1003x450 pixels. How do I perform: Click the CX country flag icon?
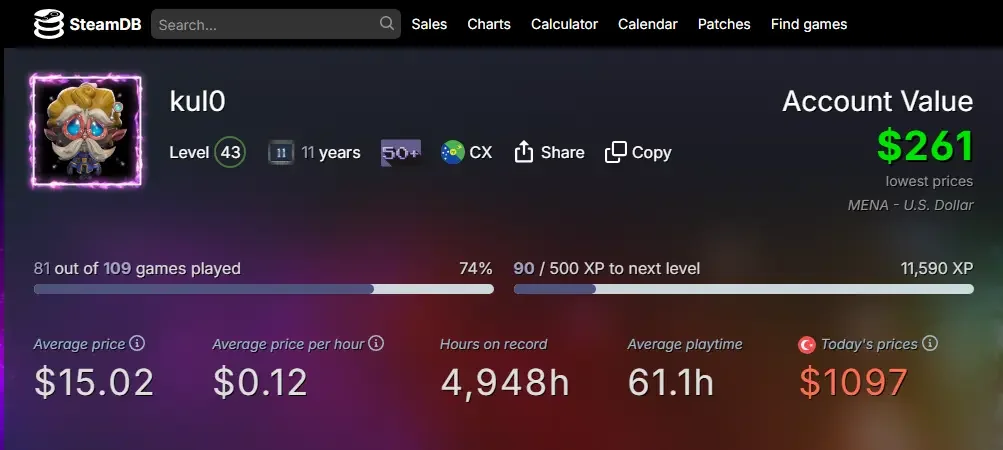coord(453,152)
